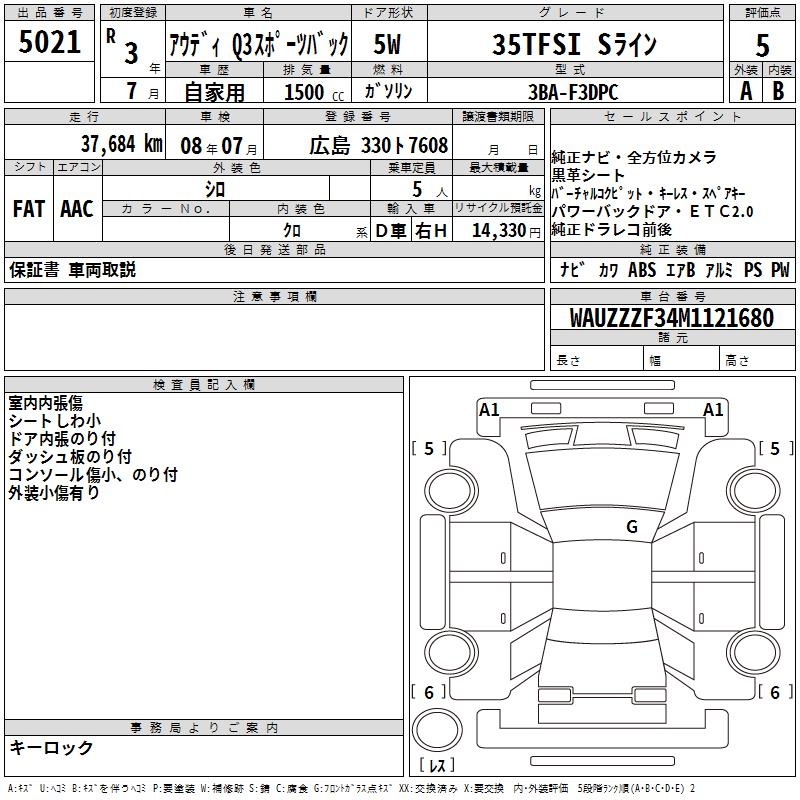Screen dimensions: 800x800
Task: Select the exterior color シロ
Action: tap(215, 189)
